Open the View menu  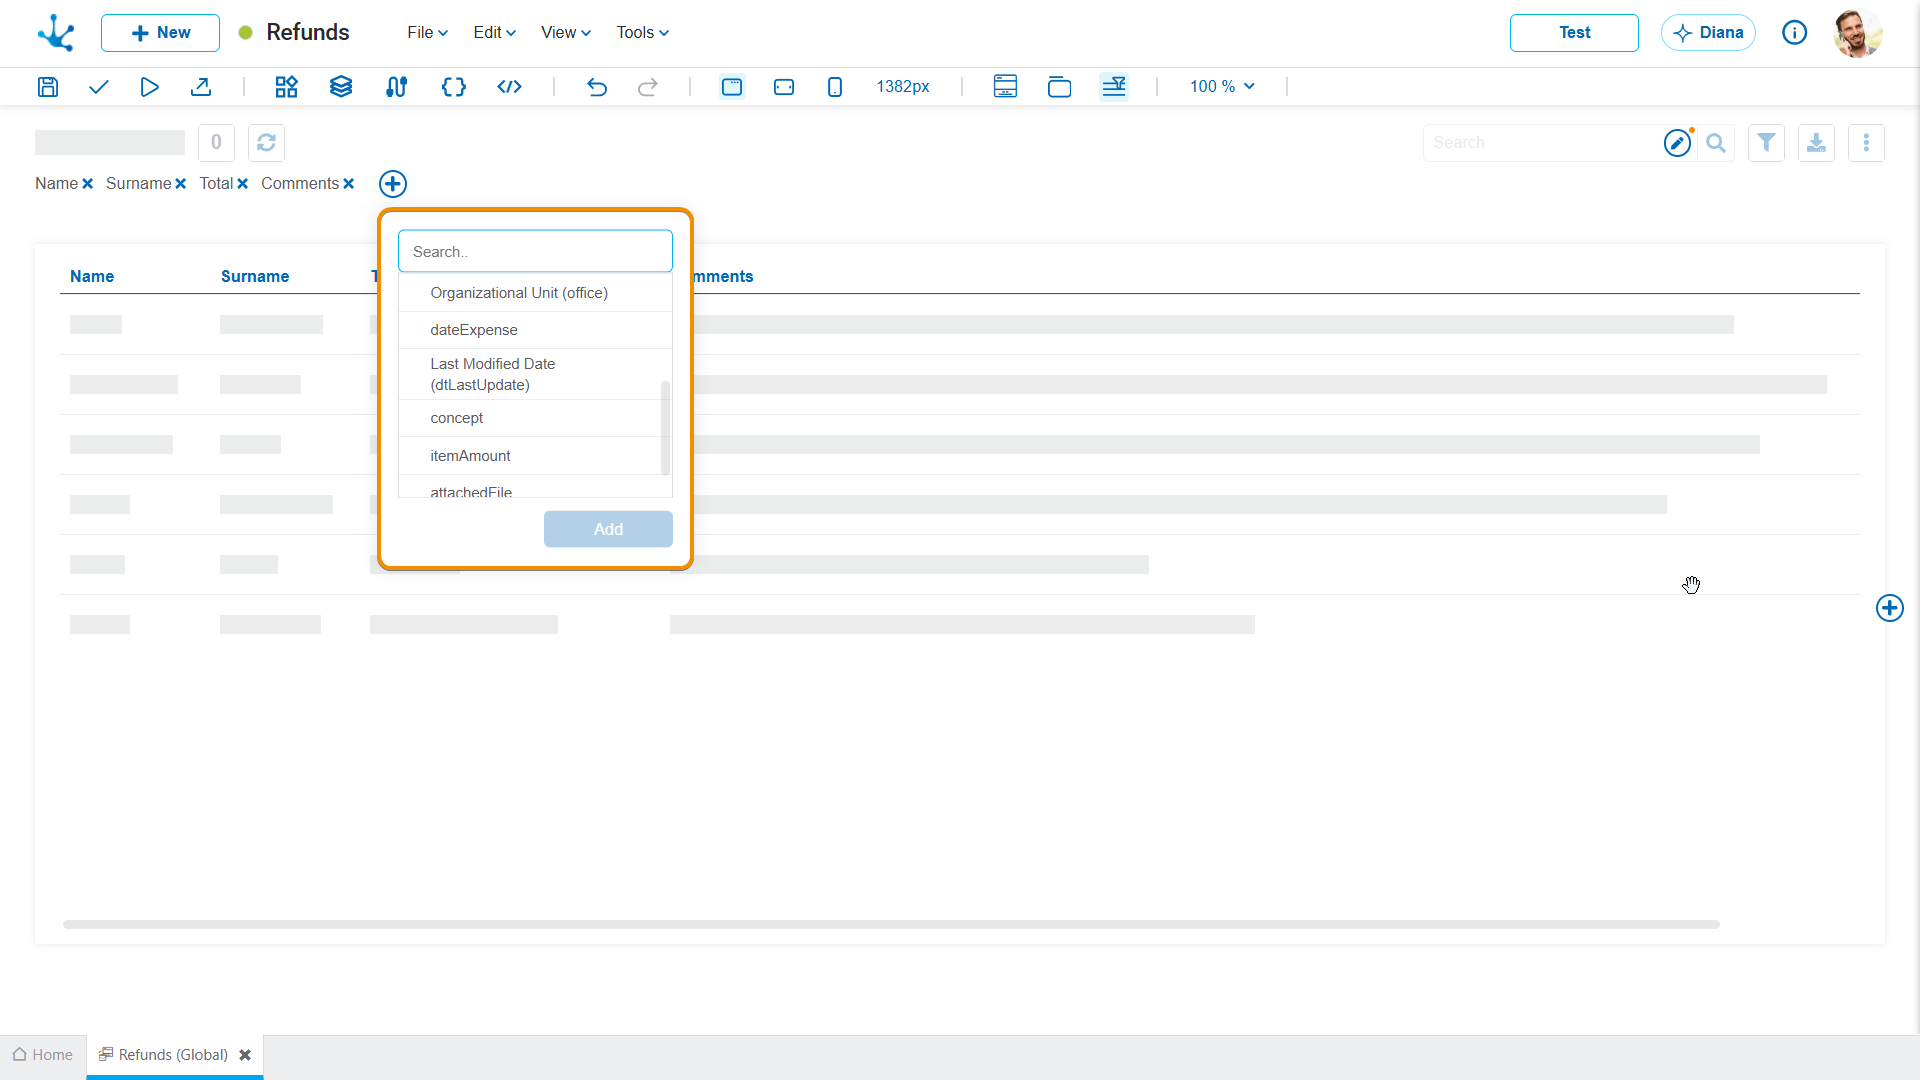coord(565,33)
